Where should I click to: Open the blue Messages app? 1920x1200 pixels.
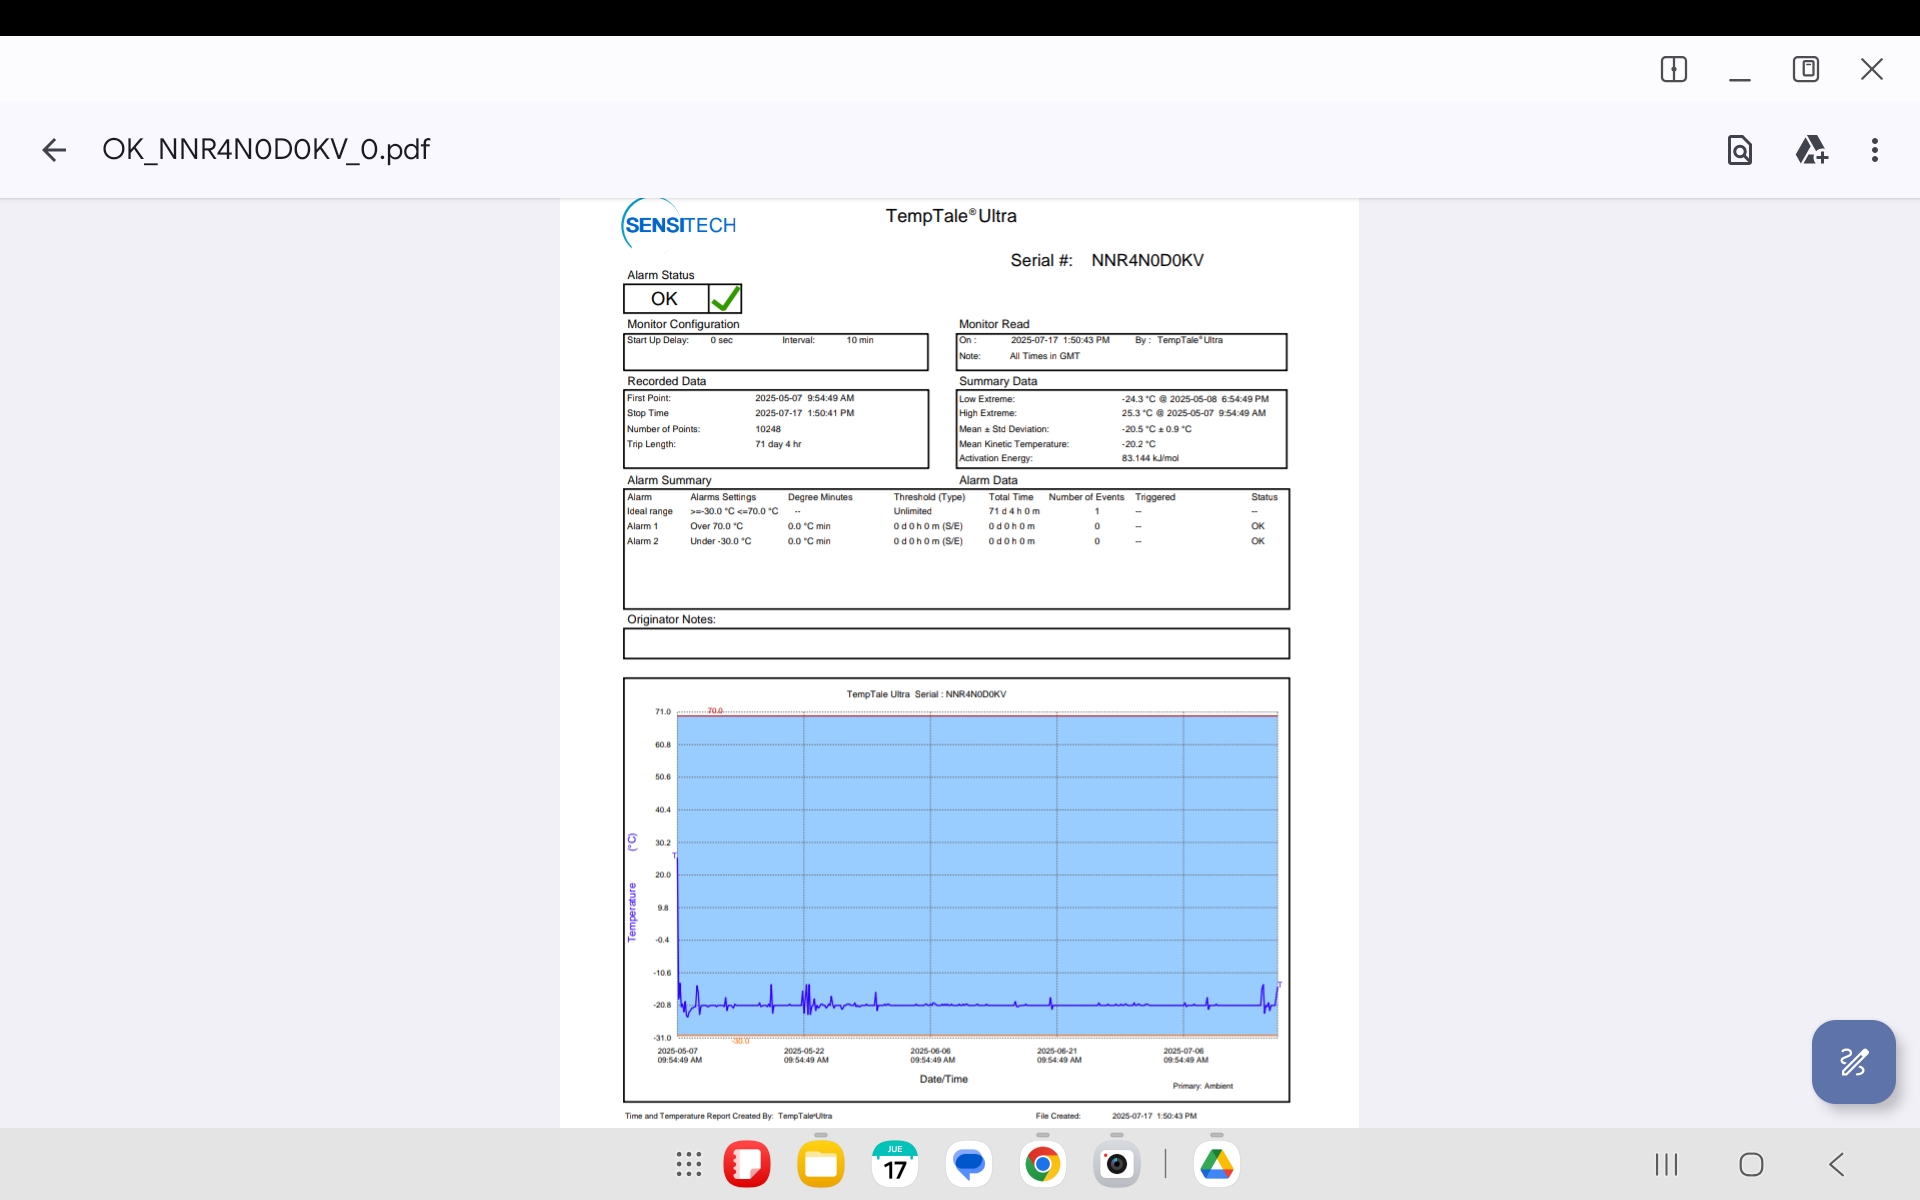coord(968,1164)
